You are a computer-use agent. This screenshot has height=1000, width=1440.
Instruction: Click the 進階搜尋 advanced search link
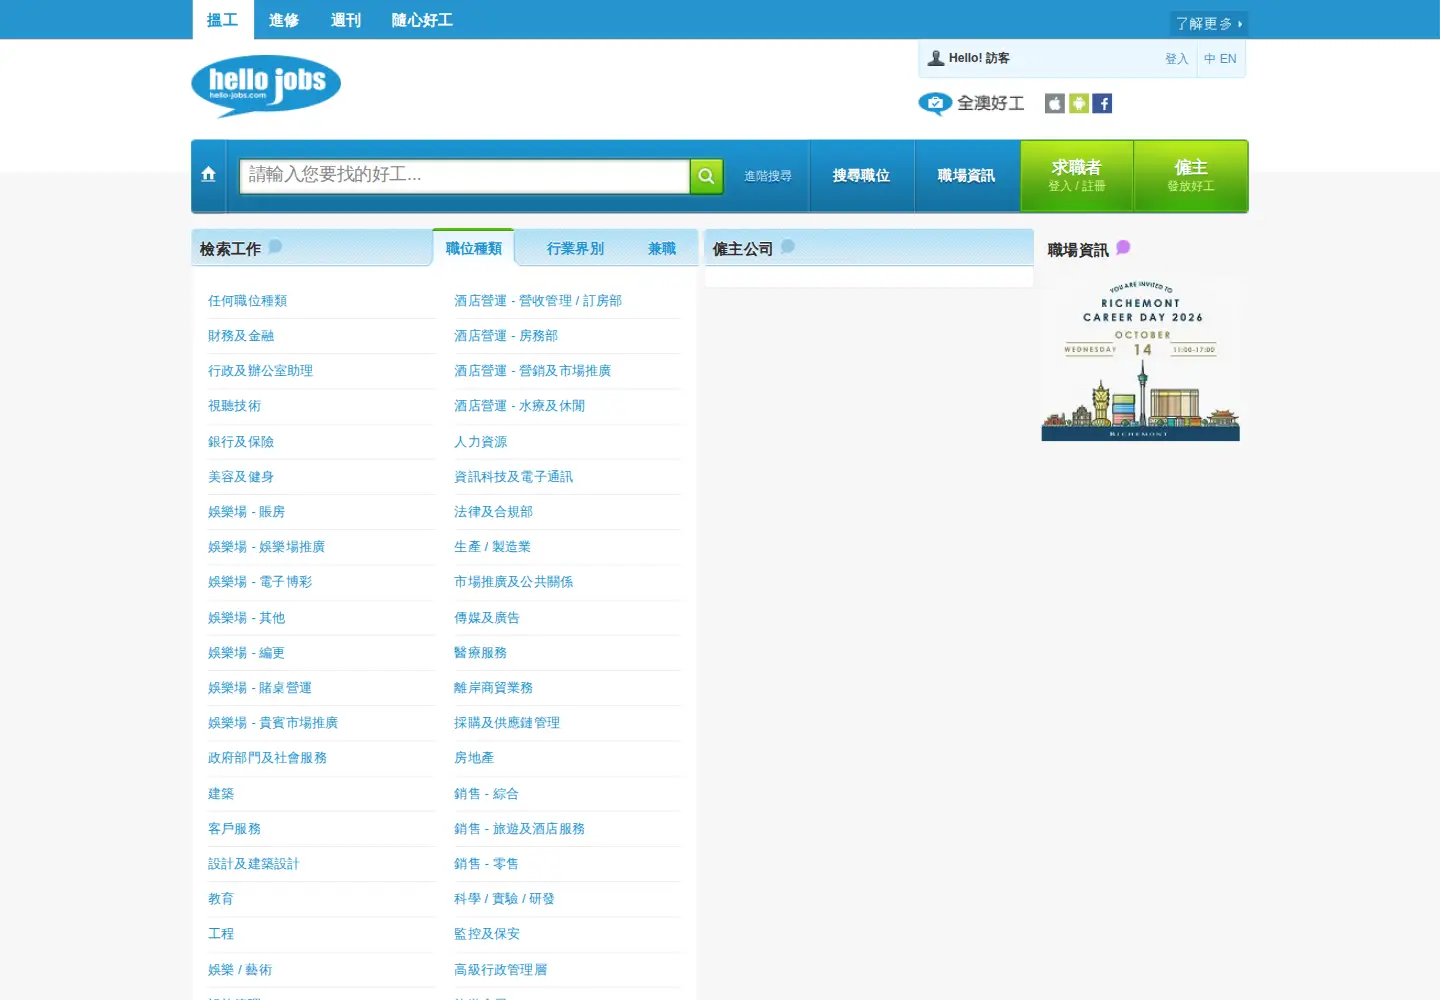768,176
